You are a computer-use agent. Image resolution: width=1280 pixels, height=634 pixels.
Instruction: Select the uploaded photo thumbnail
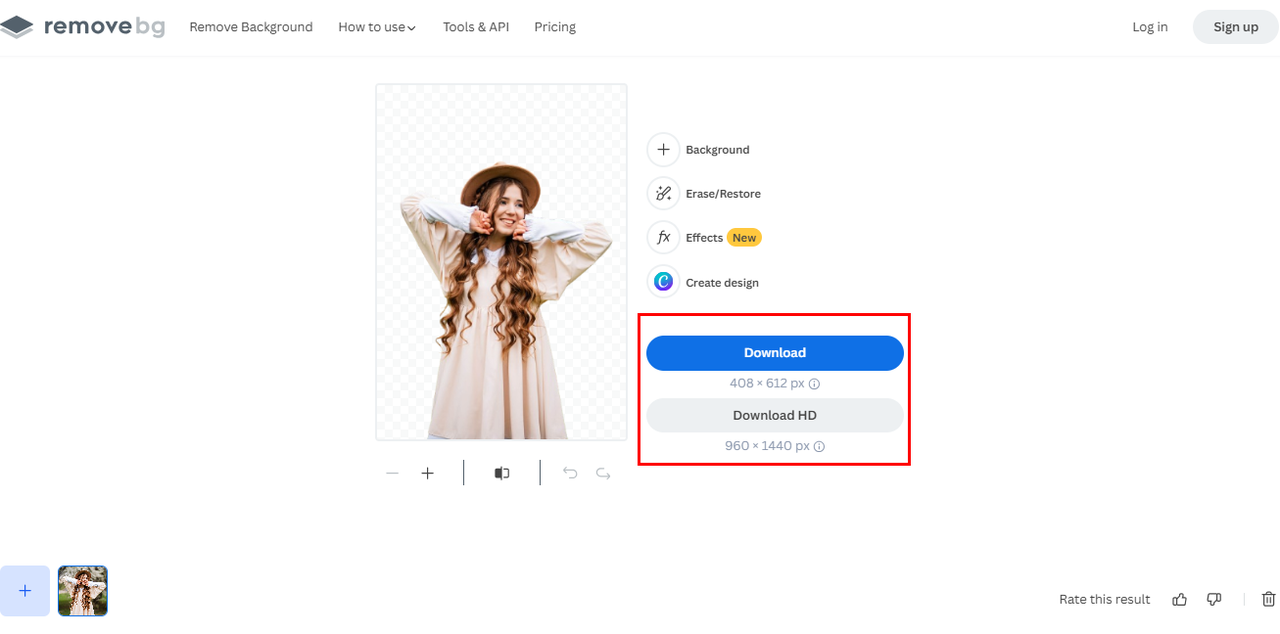[x=83, y=591]
